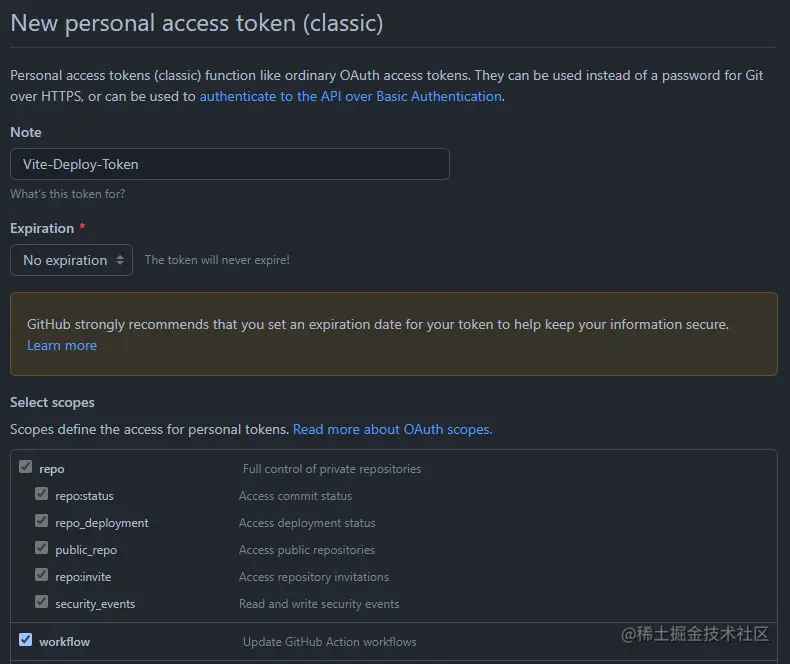The width and height of the screenshot is (790, 664).
Task: Open the No expiration dropdown
Action: pyautogui.click(x=72, y=260)
